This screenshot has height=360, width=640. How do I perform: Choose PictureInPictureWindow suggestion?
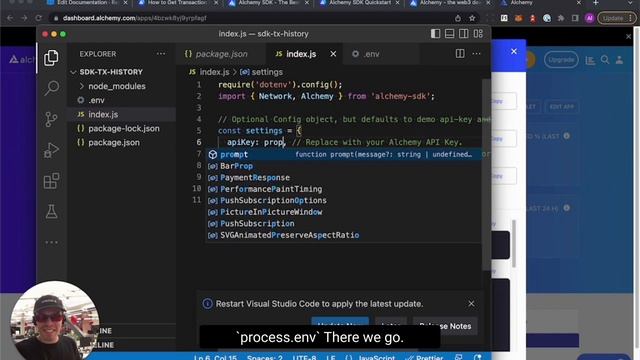(x=344, y=212)
